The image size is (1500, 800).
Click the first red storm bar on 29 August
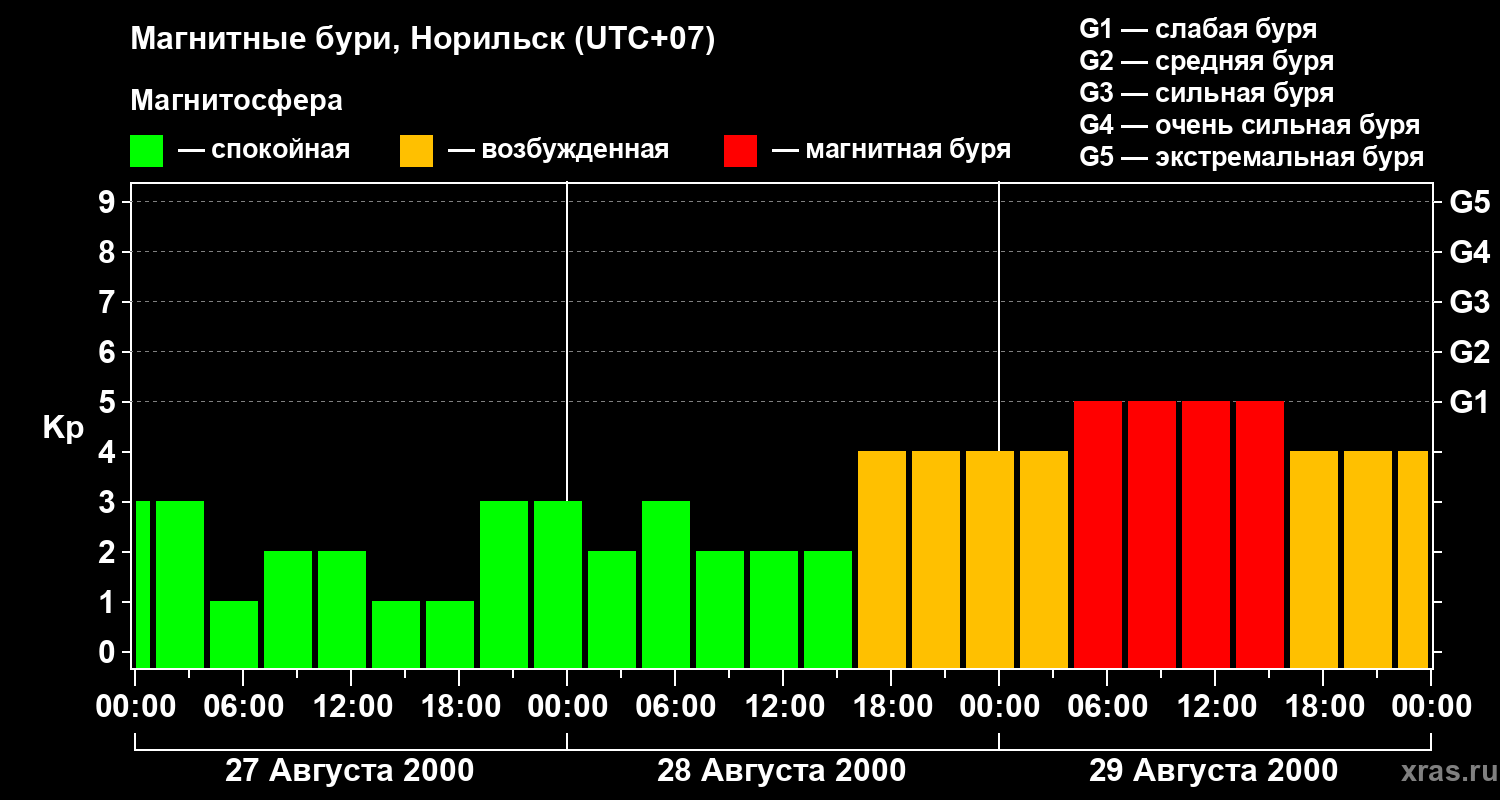click(x=1098, y=534)
